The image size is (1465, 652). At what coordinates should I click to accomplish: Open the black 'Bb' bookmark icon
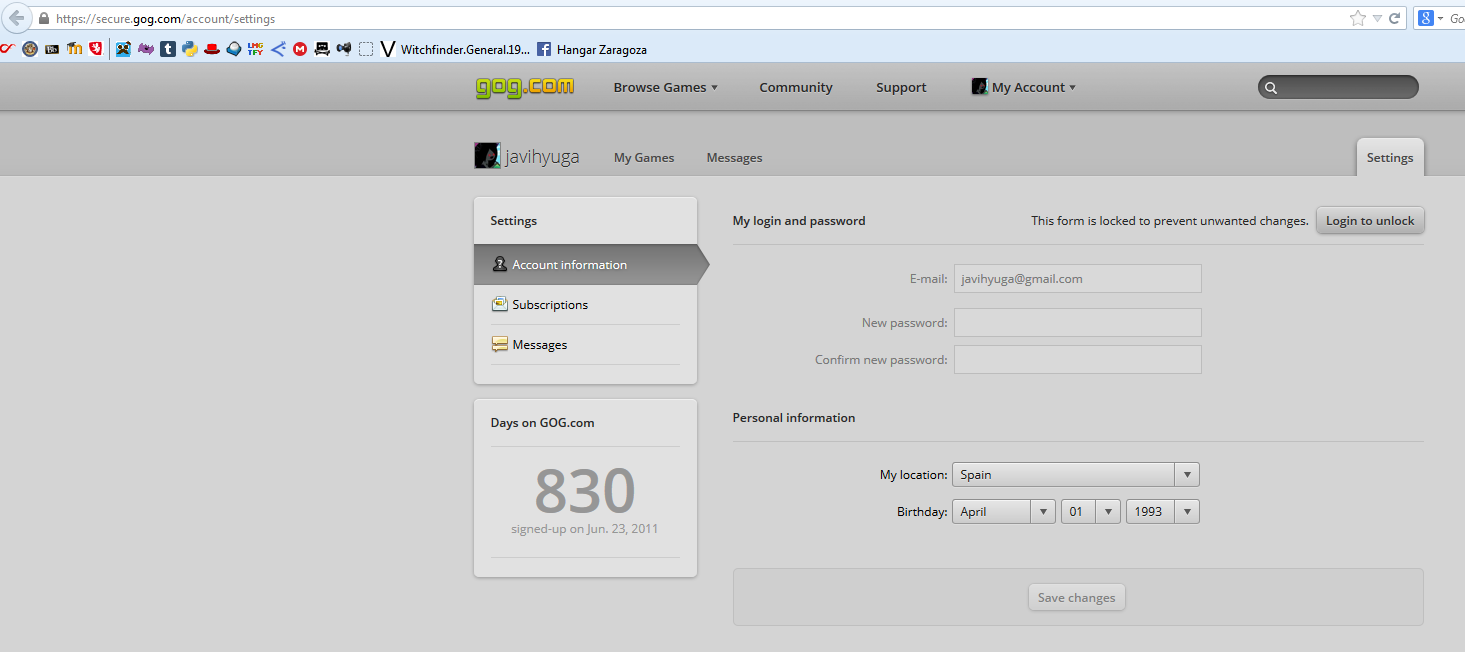tap(52, 48)
